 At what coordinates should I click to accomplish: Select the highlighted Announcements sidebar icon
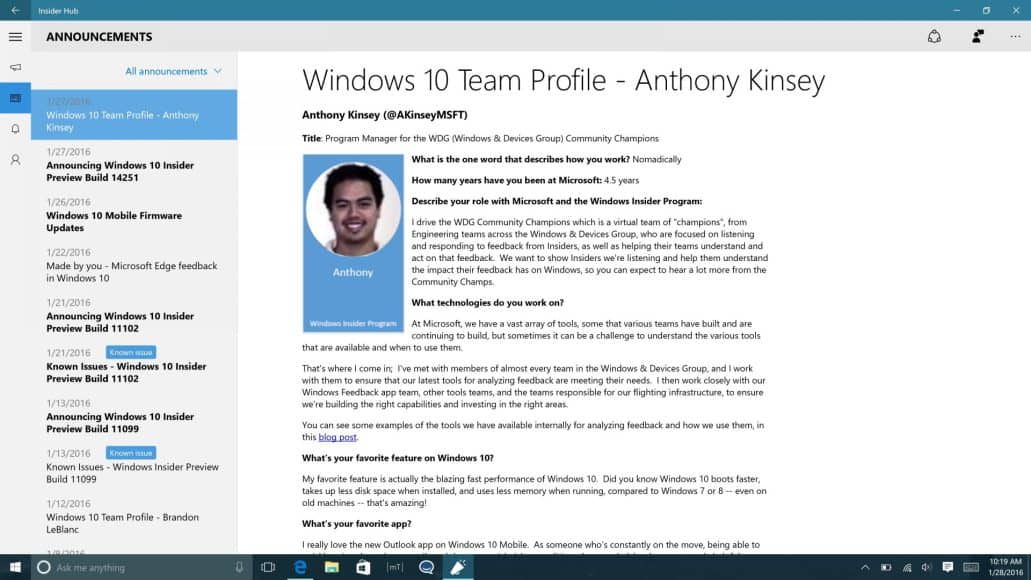pyautogui.click(x=15, y=98)
